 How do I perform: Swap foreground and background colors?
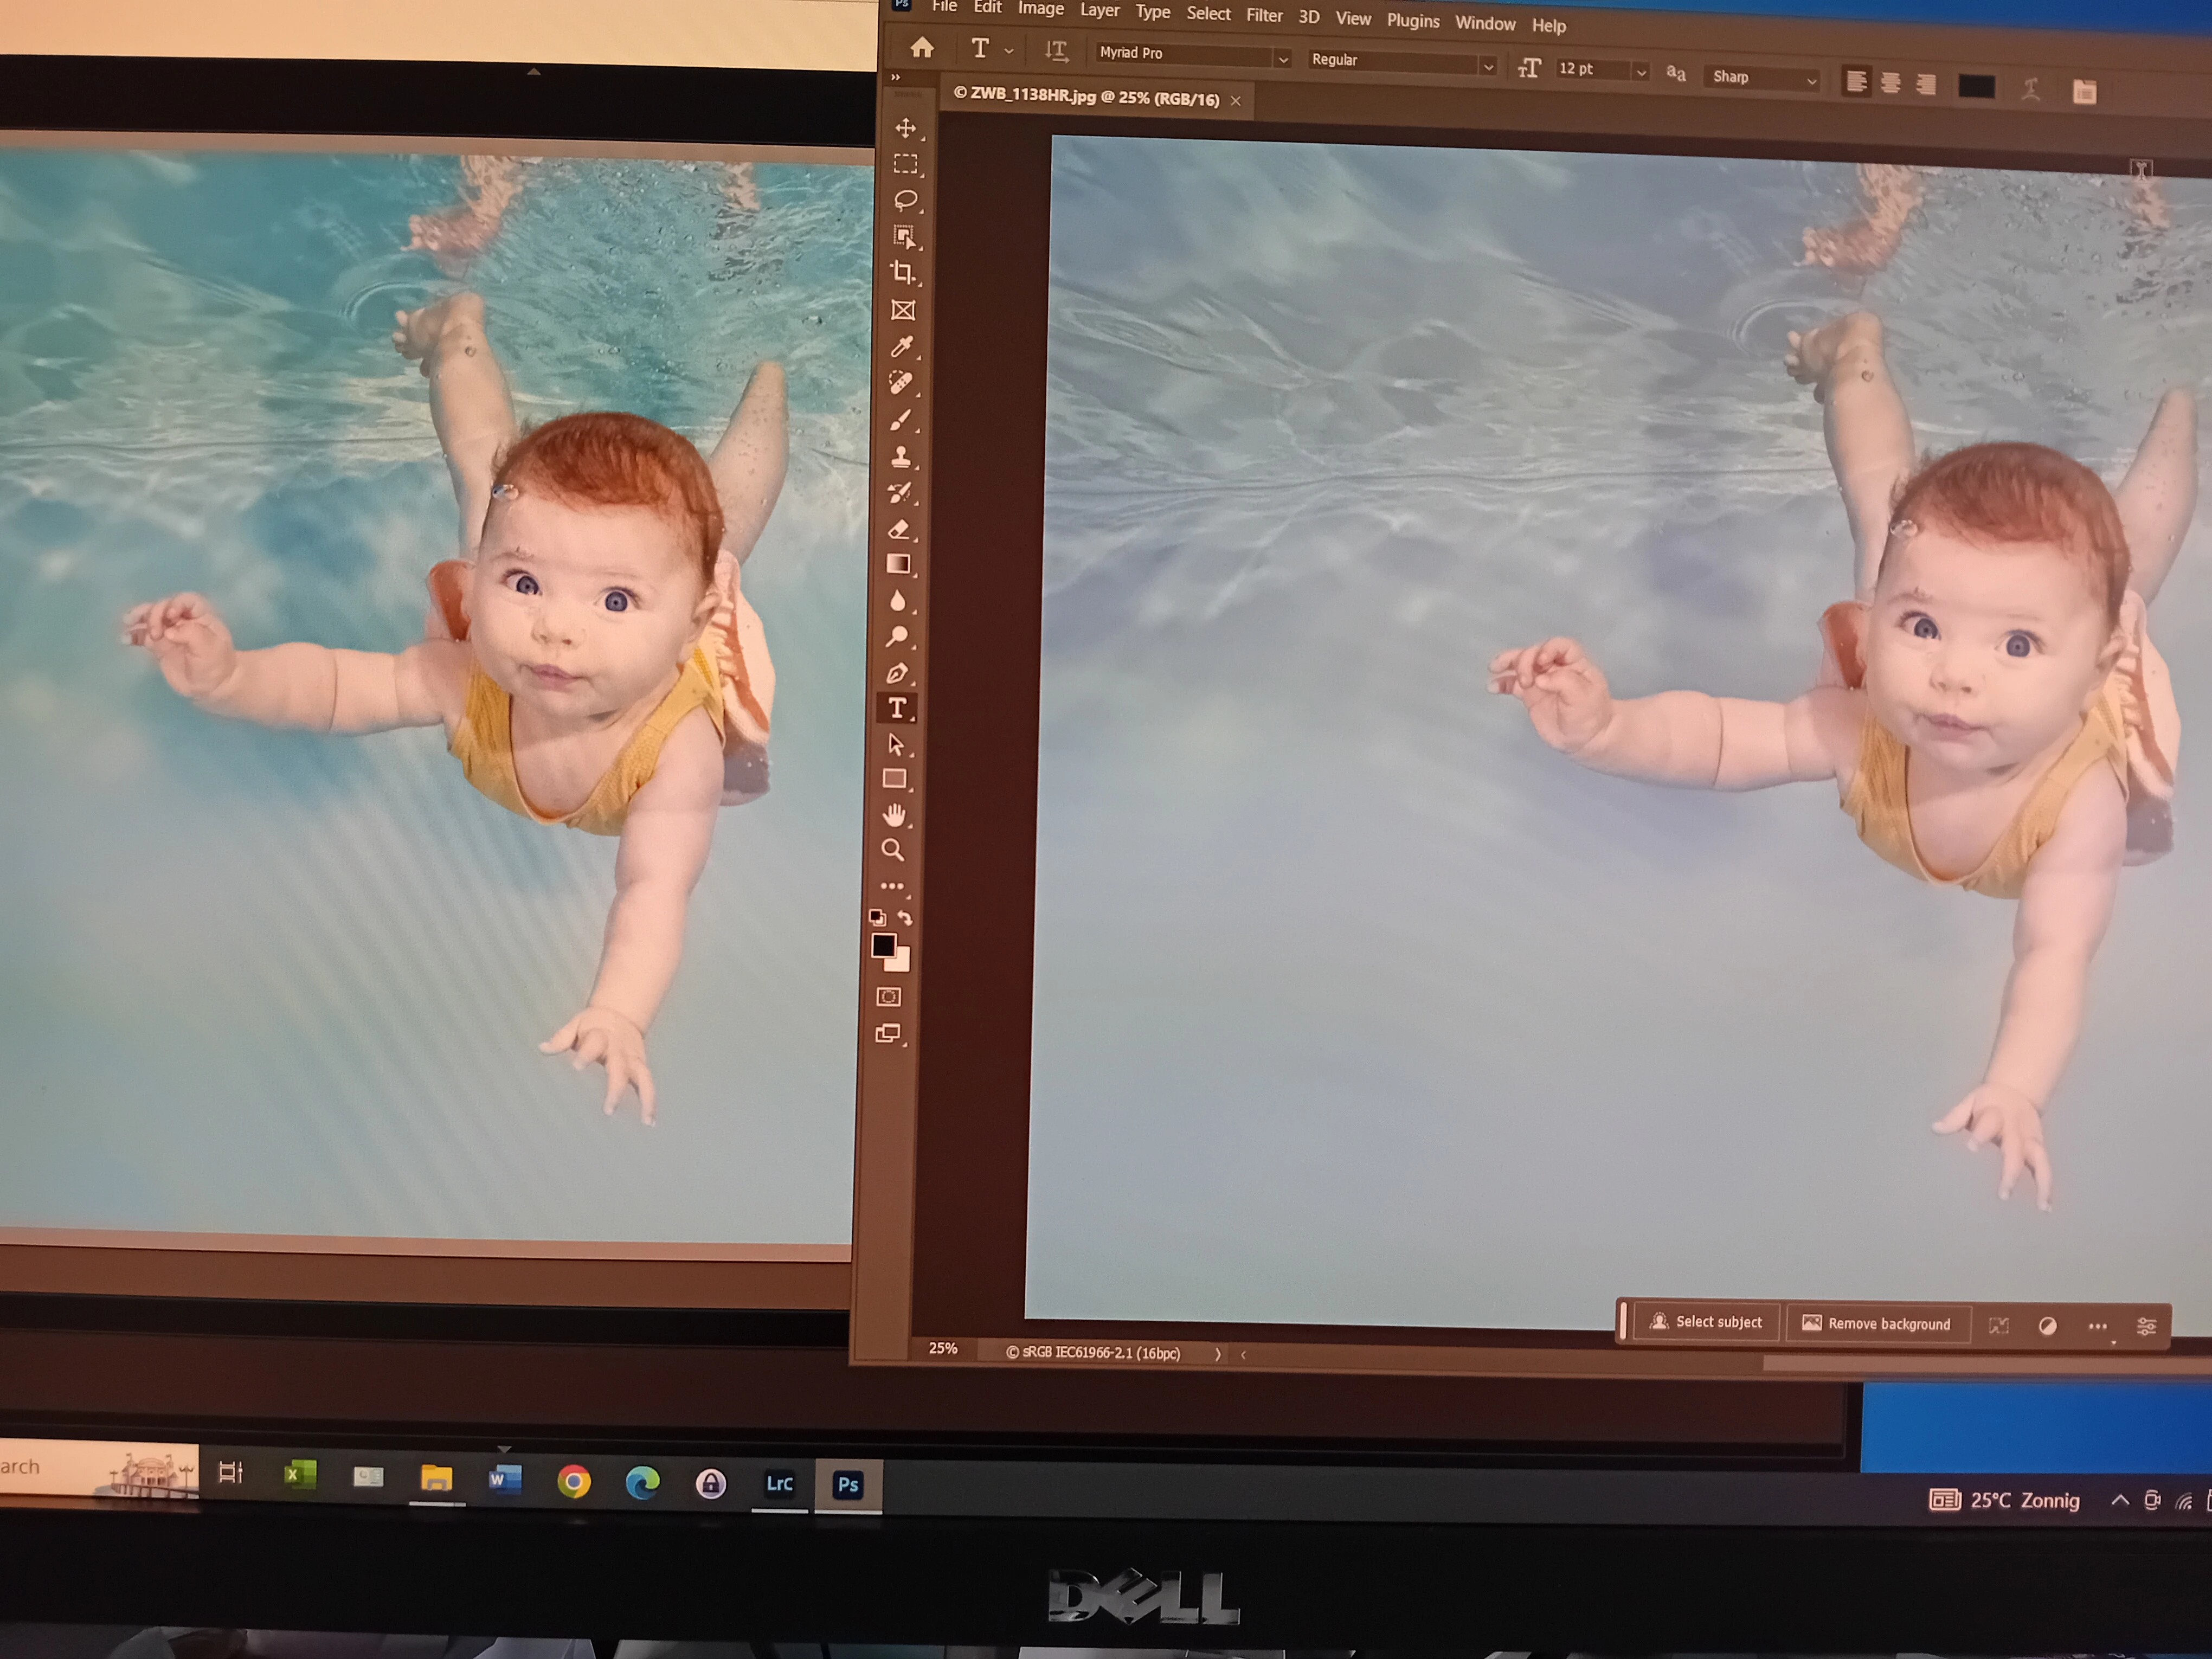point(905,918)
